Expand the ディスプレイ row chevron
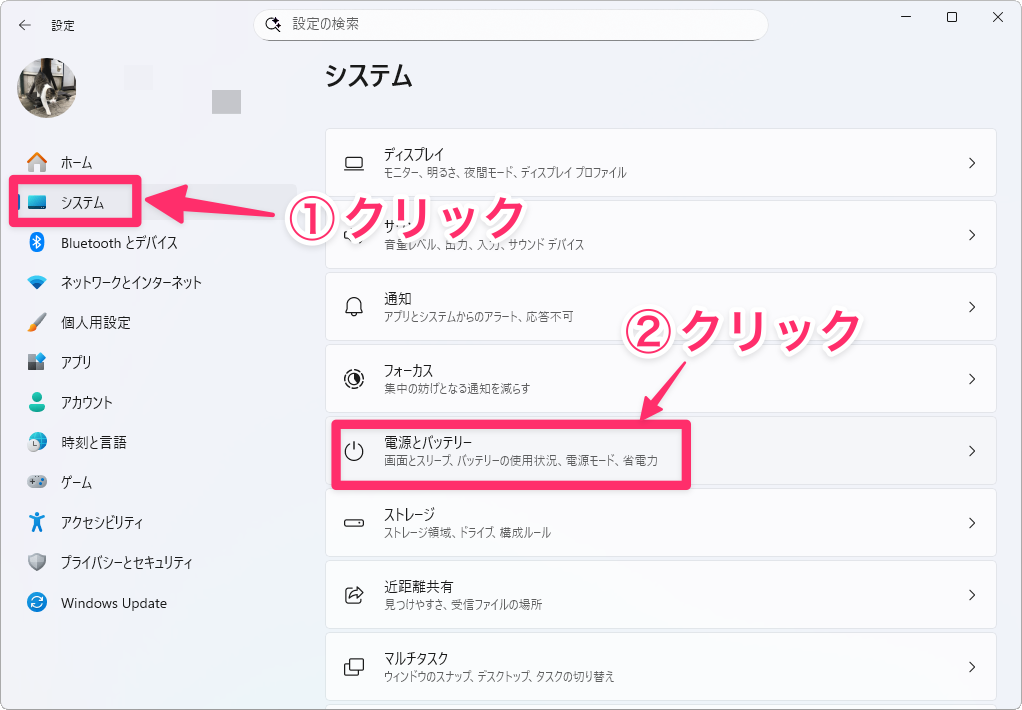1022x710 pixels. coord(971,163)
